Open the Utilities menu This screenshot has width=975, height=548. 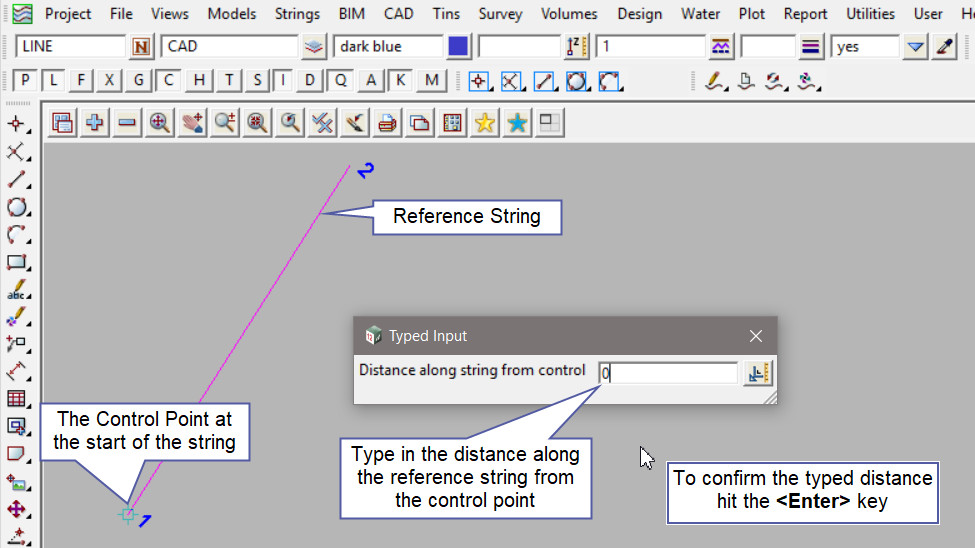pyautogui.click(x=871, y=14)
